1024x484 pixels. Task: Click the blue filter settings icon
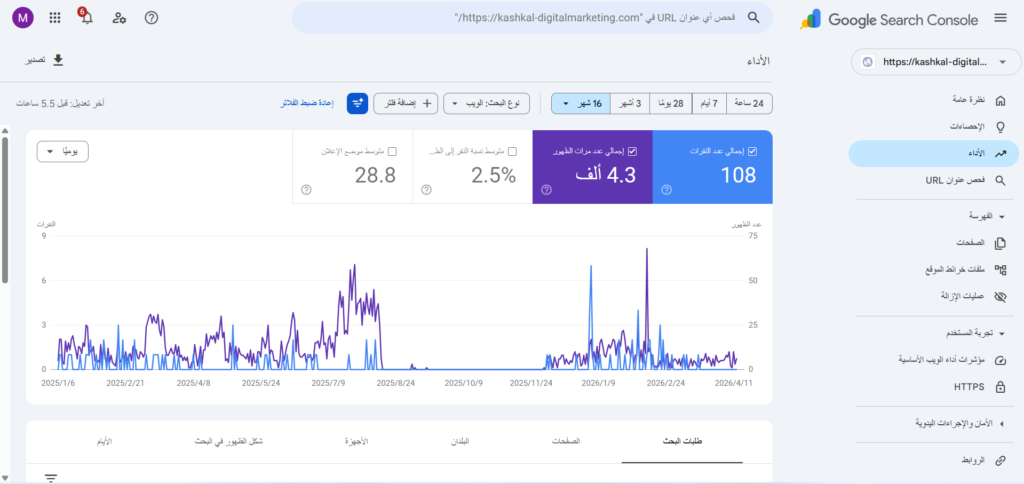tap(357, 103)
